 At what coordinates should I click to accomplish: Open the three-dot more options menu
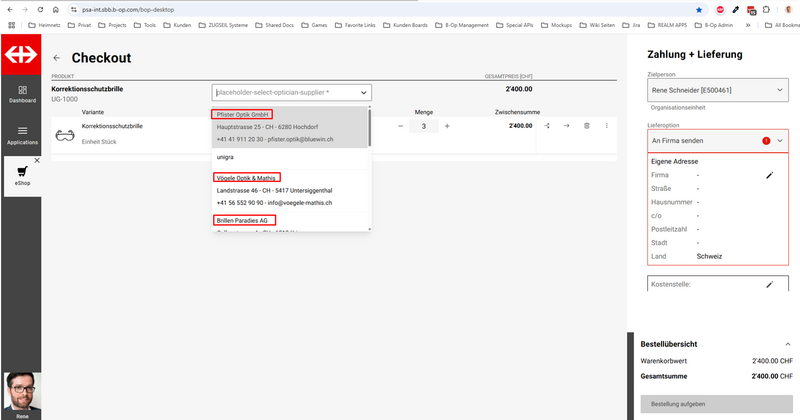tap(604, 126)
